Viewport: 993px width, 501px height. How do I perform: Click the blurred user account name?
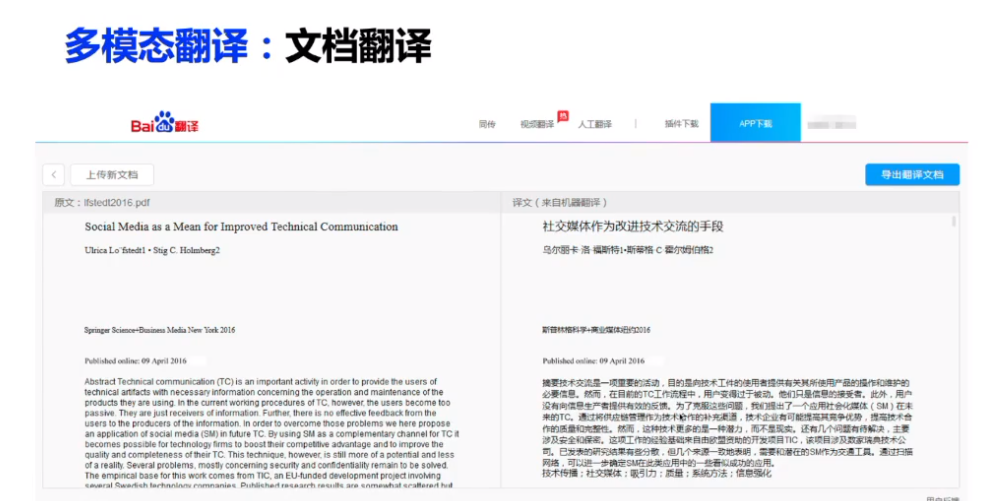click(x=832, y=124)
